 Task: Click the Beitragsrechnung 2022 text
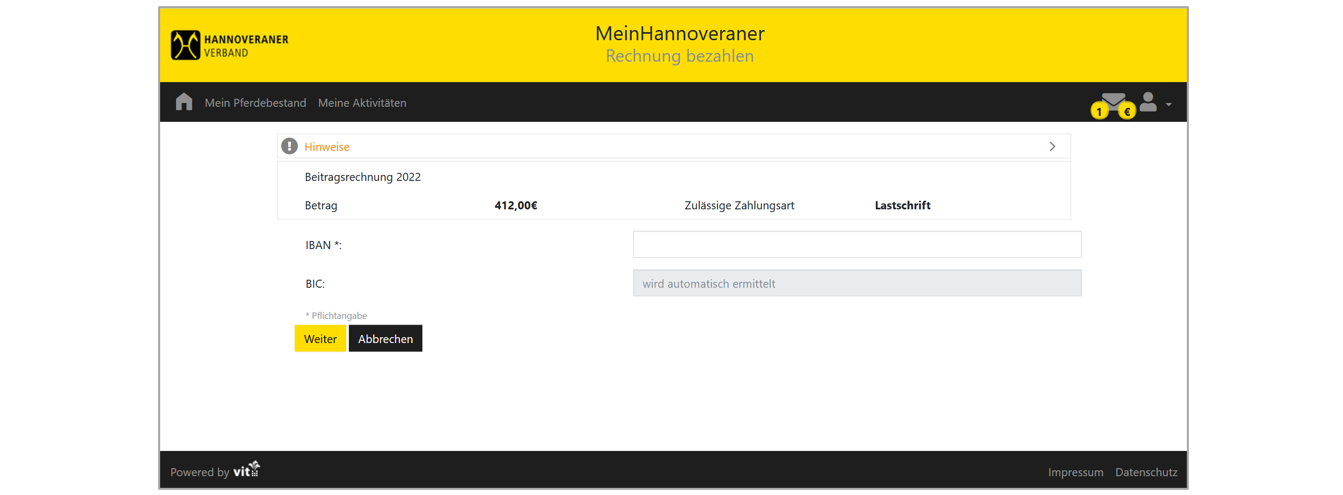[363, 177]
